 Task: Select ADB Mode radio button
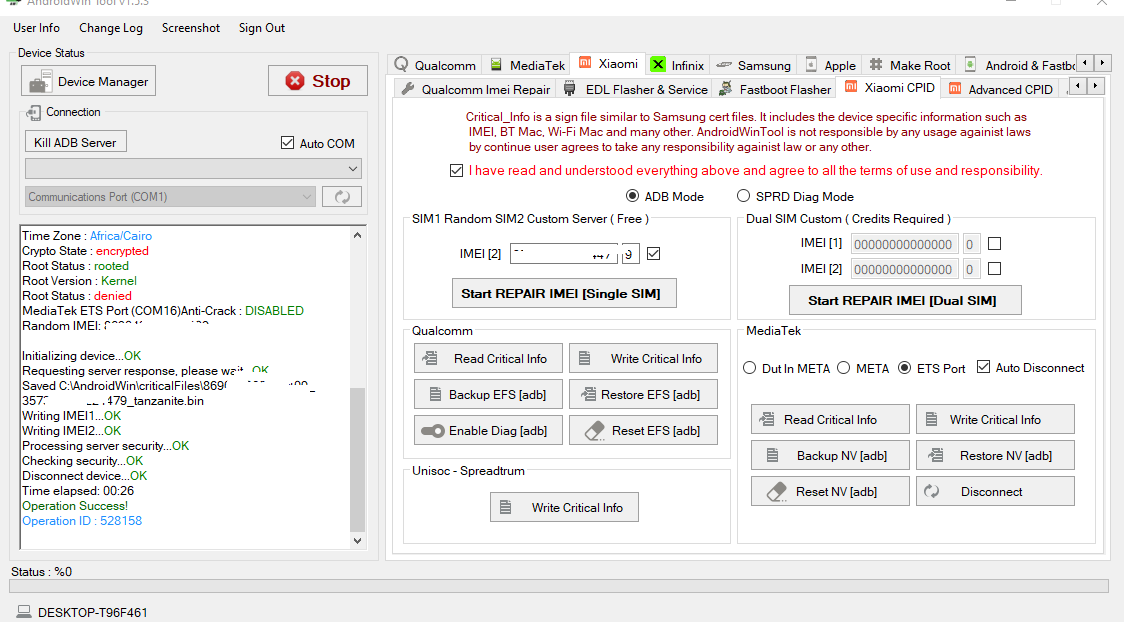(632, 196)
